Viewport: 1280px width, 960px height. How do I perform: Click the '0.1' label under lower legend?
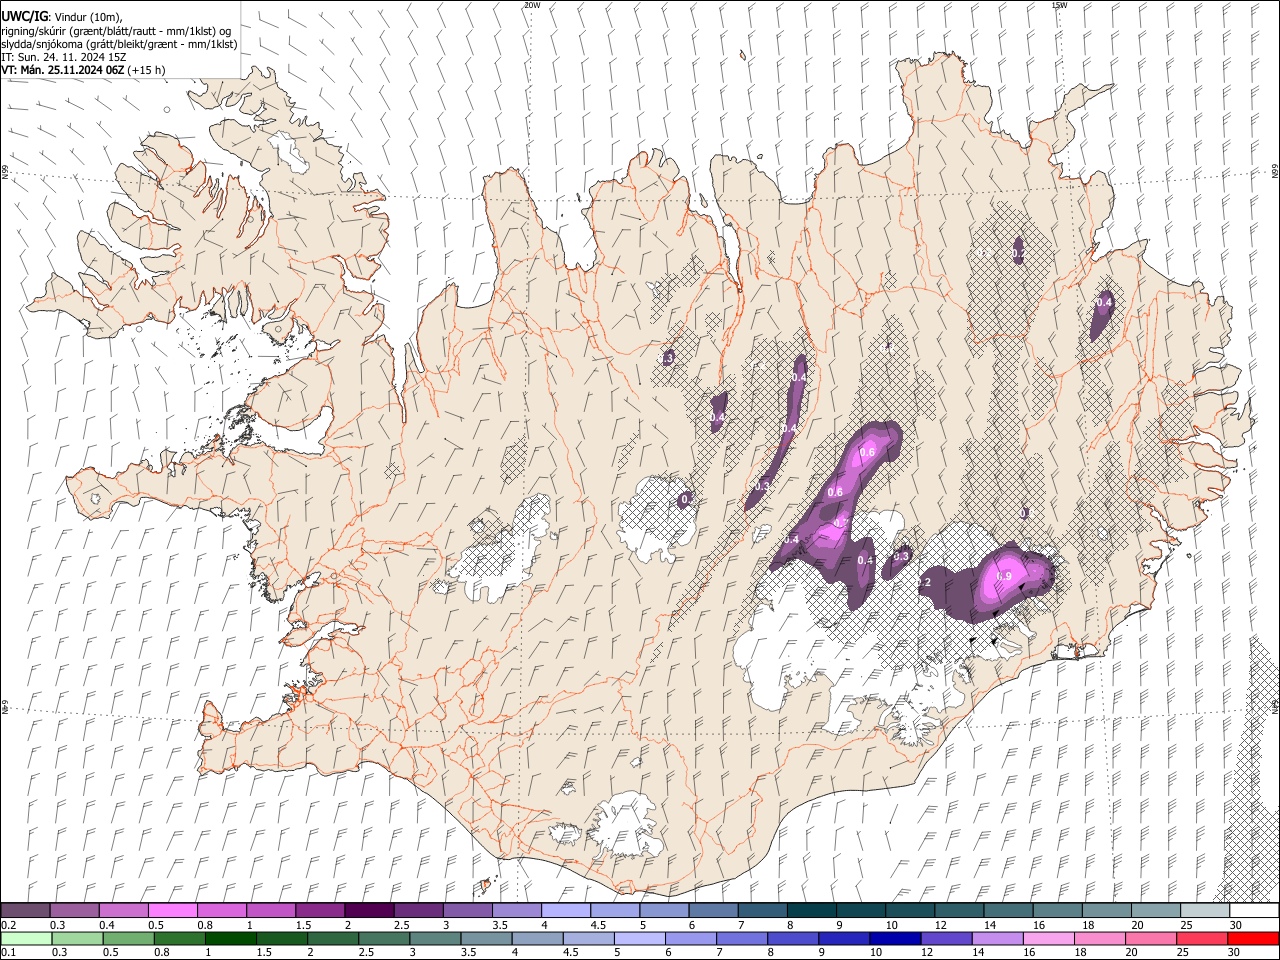coord(8,952)
